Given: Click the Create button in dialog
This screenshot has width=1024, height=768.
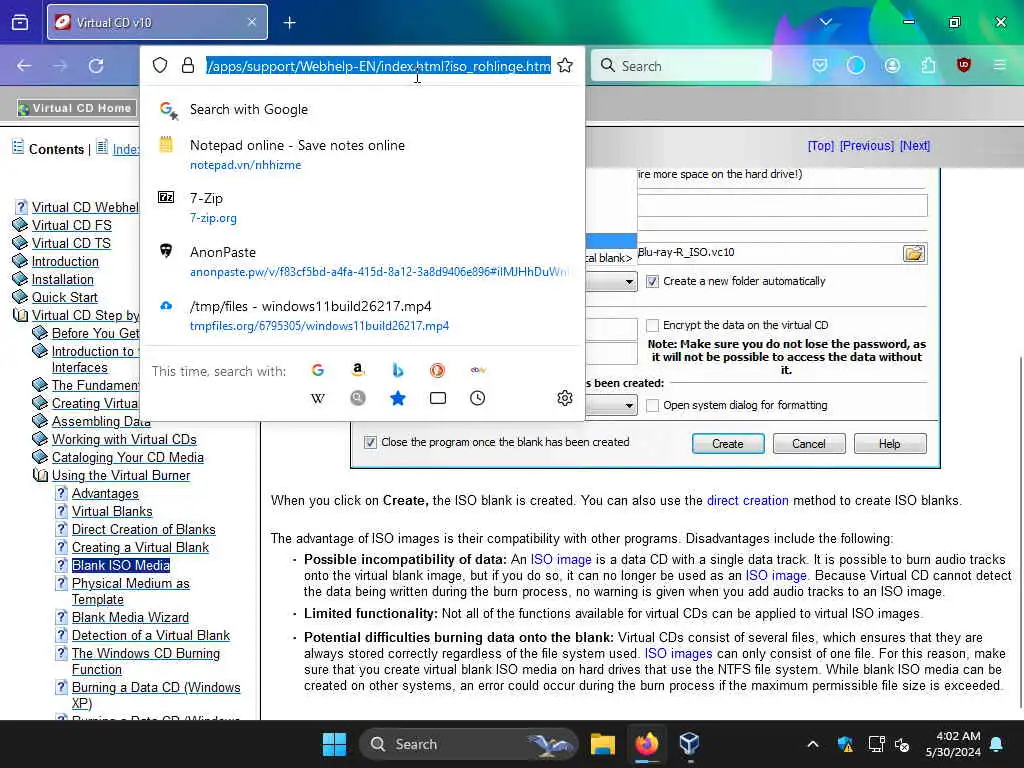Looking at the screenshot, I should 728,444.
